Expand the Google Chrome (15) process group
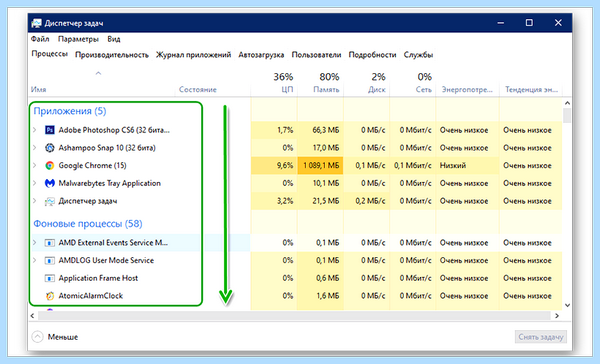Image resolution: width=600 pixels, height=364 pixels. tap(34, 165)
